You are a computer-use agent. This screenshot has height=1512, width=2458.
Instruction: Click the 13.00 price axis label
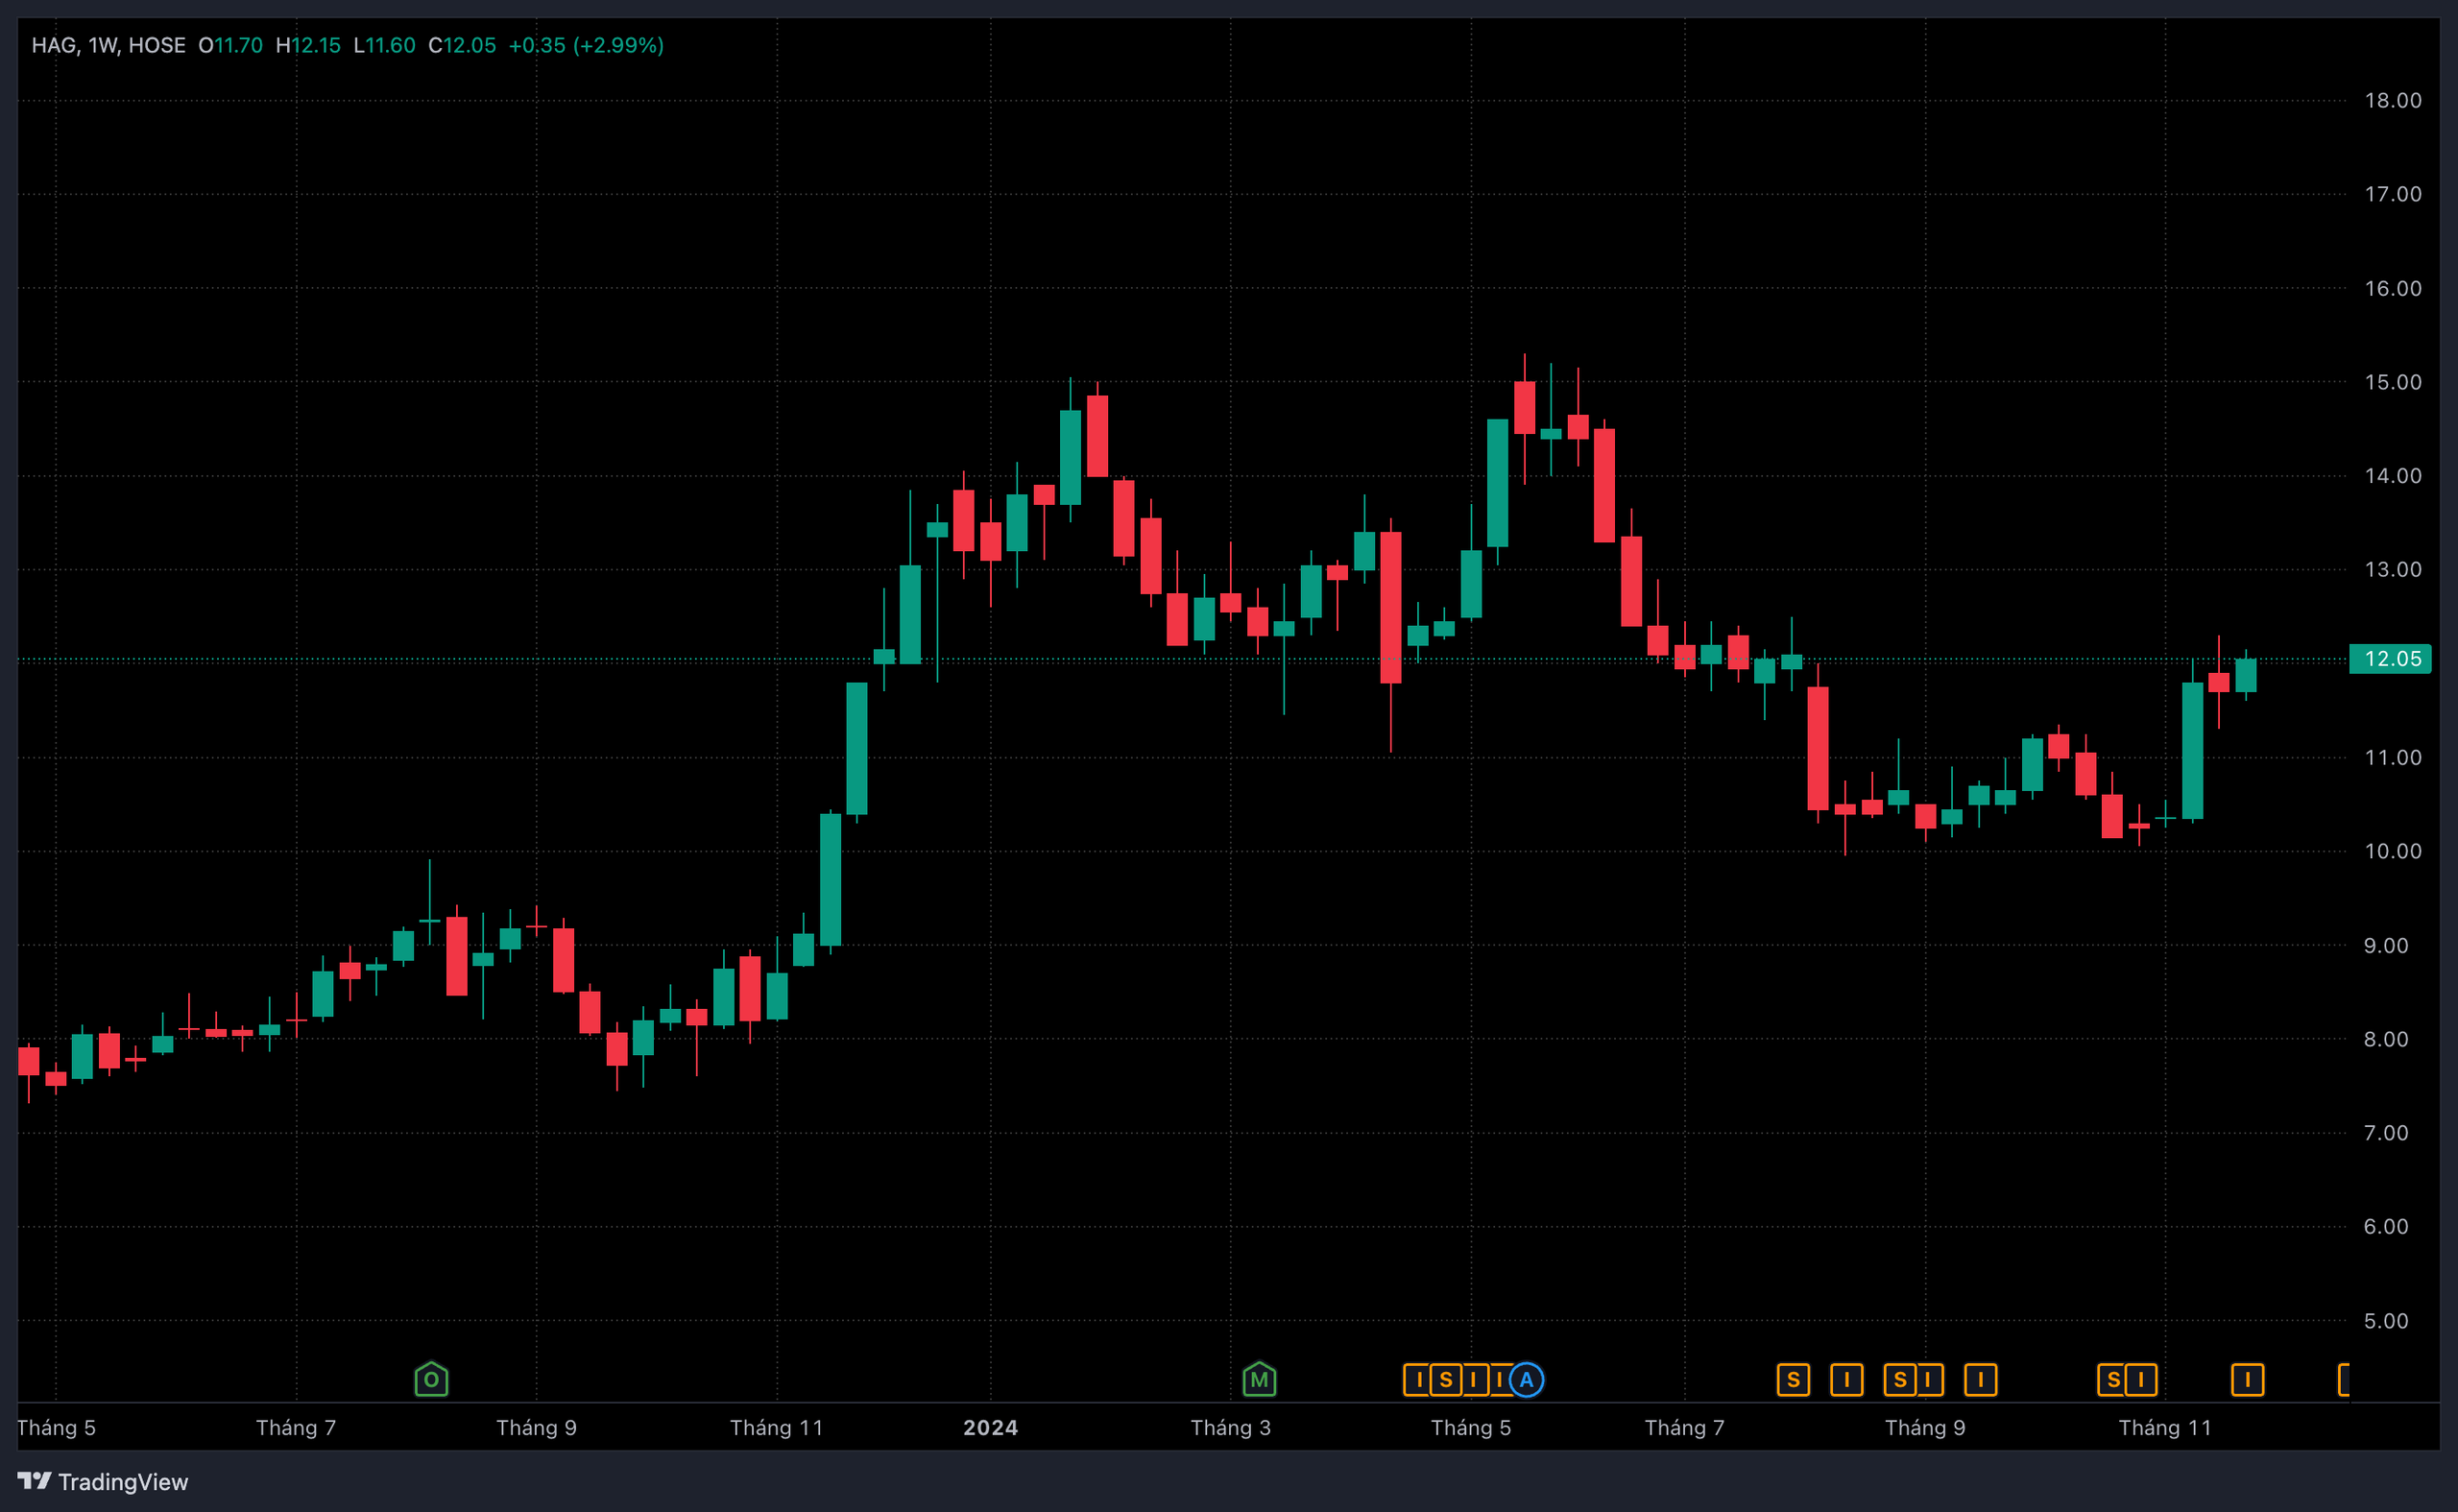point(2392,569)
